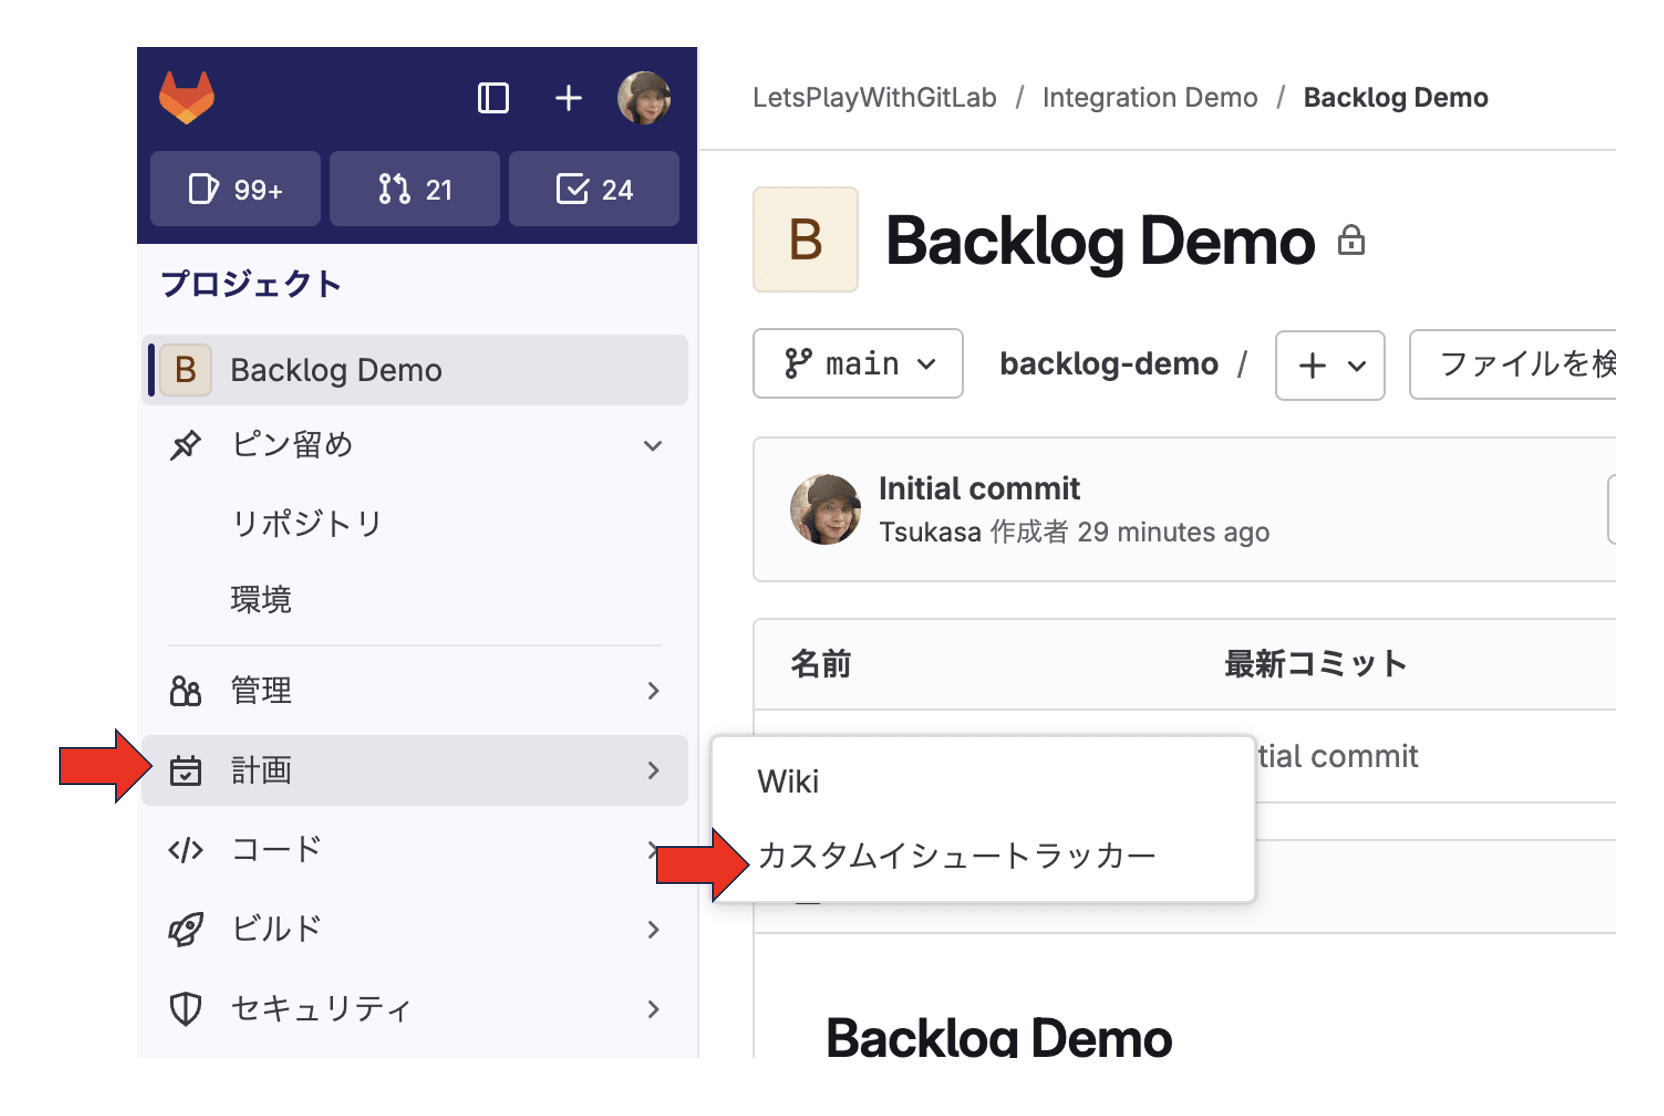This screenshot has width=1664, height=1116.
Task: Click the 計画 calendar icon
Action: click(x=185, y=771)
